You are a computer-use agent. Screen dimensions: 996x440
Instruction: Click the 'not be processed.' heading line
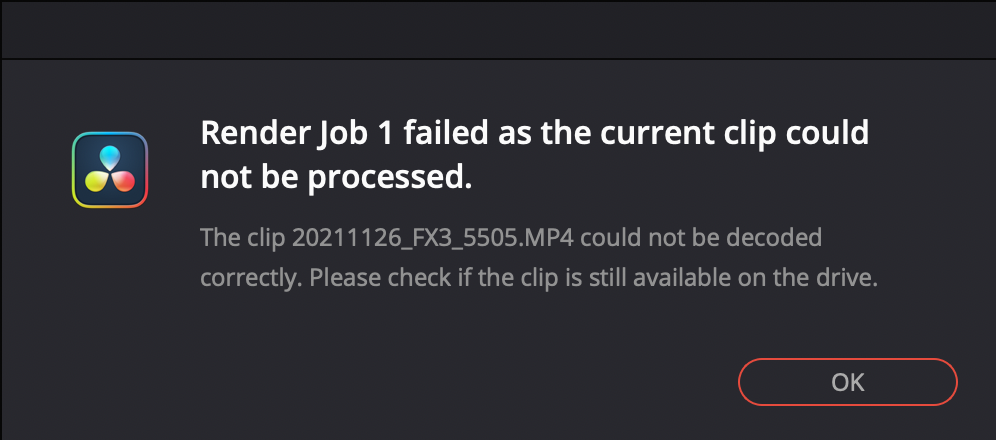pyautogui.click(x=335, y=178)
